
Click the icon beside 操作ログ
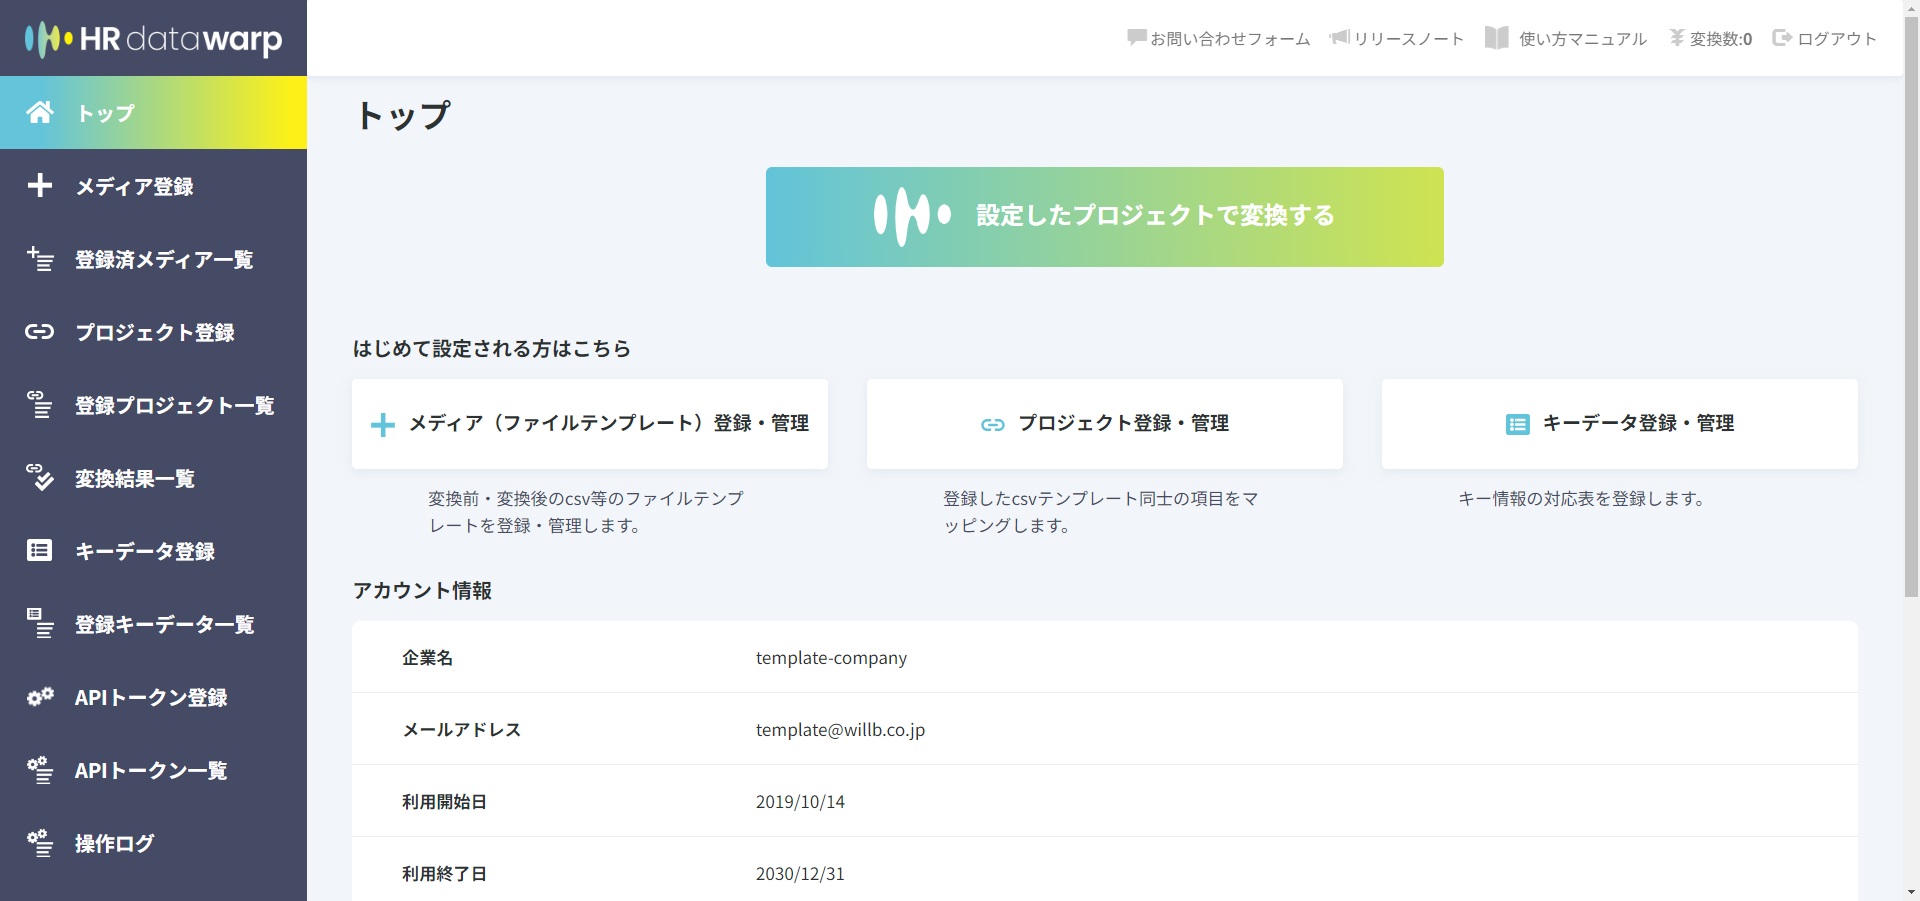40,843
